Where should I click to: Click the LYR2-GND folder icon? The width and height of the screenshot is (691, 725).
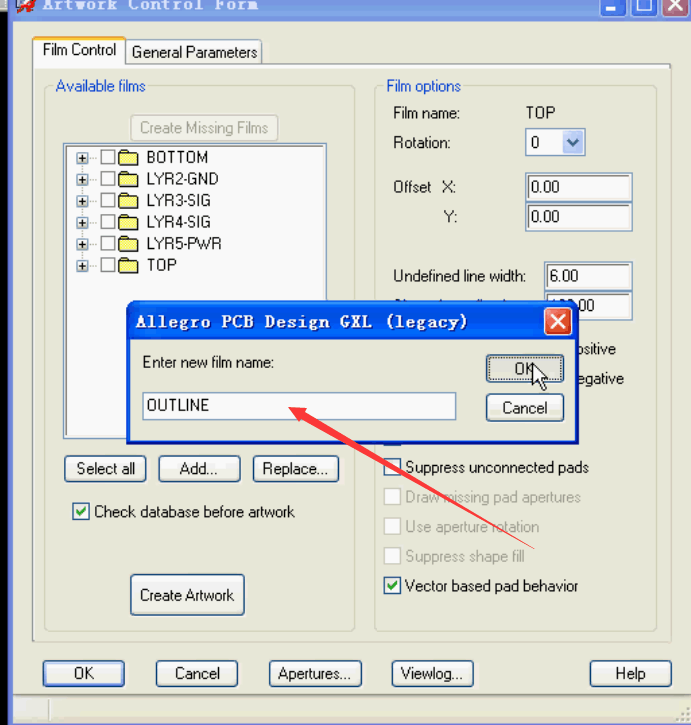(128, 179)
